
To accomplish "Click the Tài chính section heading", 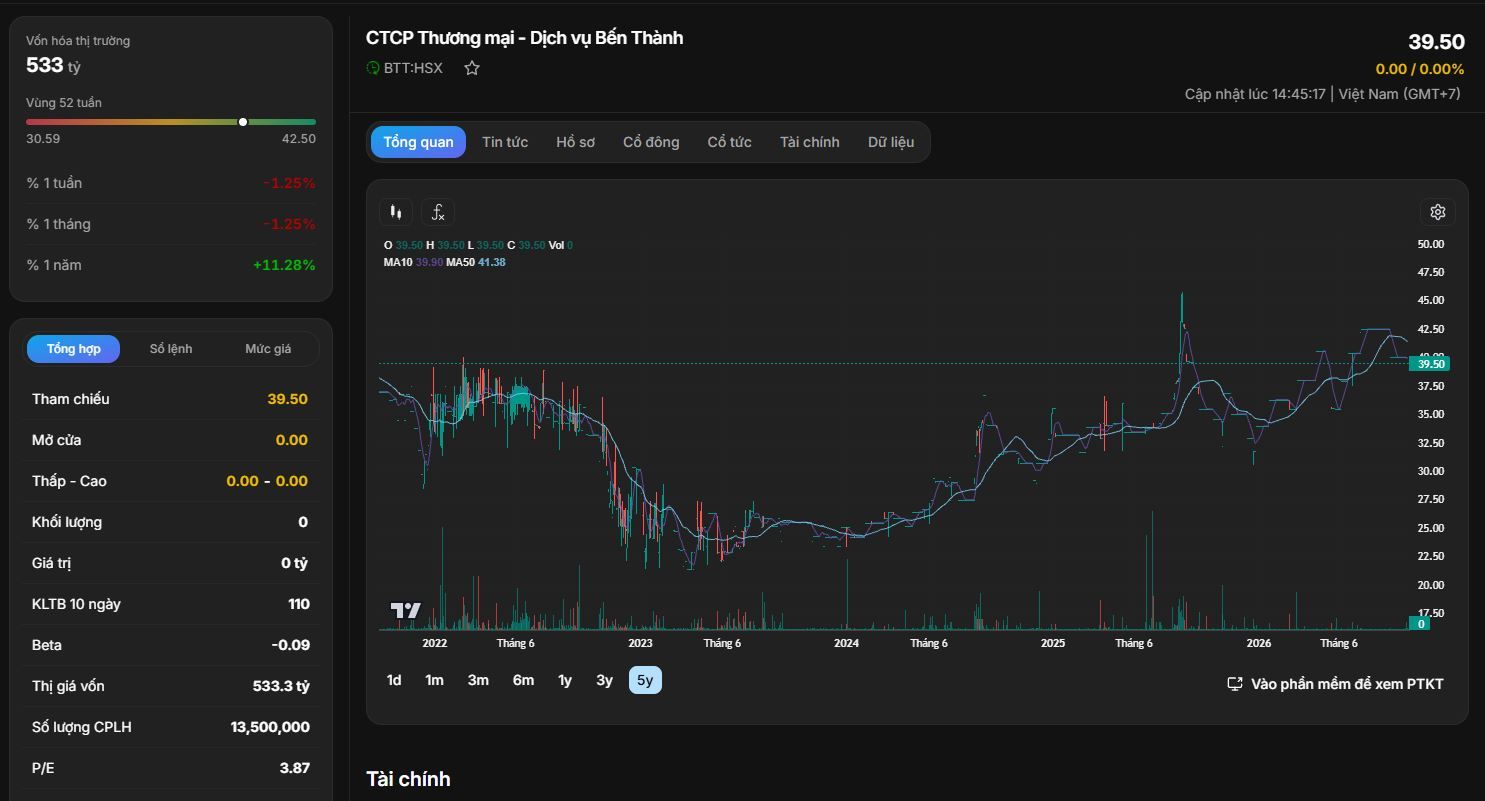I will [408, 779].
